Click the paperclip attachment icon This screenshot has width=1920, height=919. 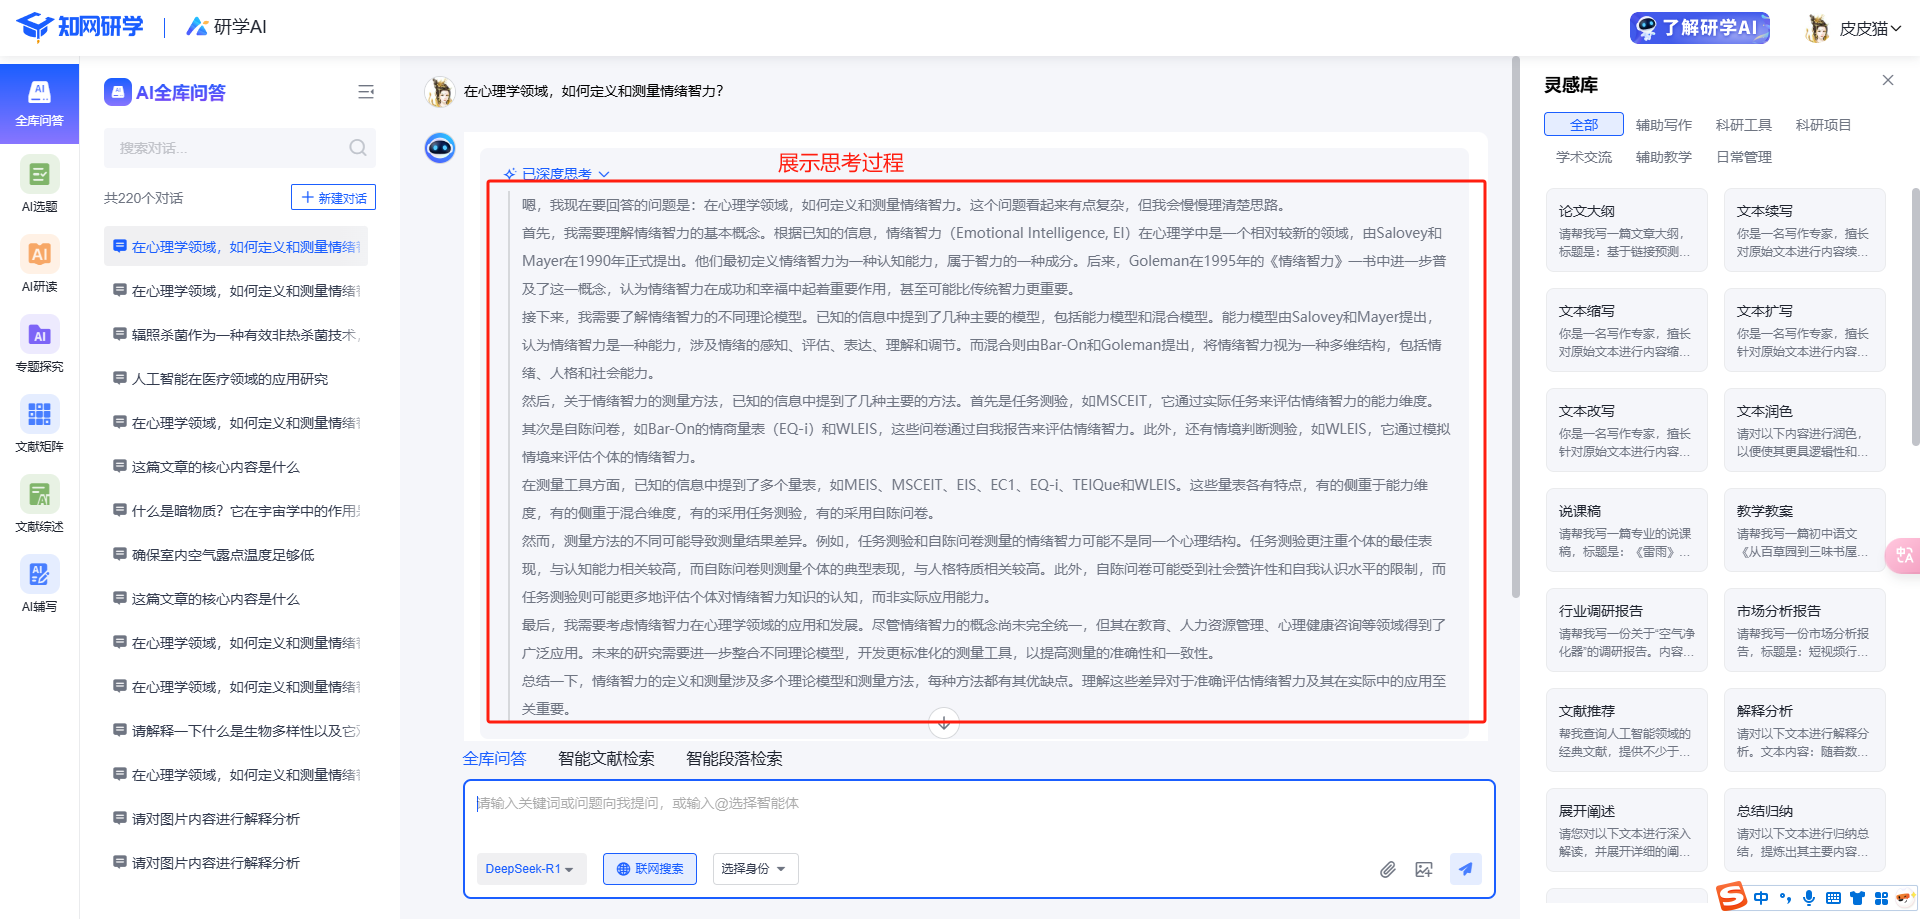[x=1387, y=869]
